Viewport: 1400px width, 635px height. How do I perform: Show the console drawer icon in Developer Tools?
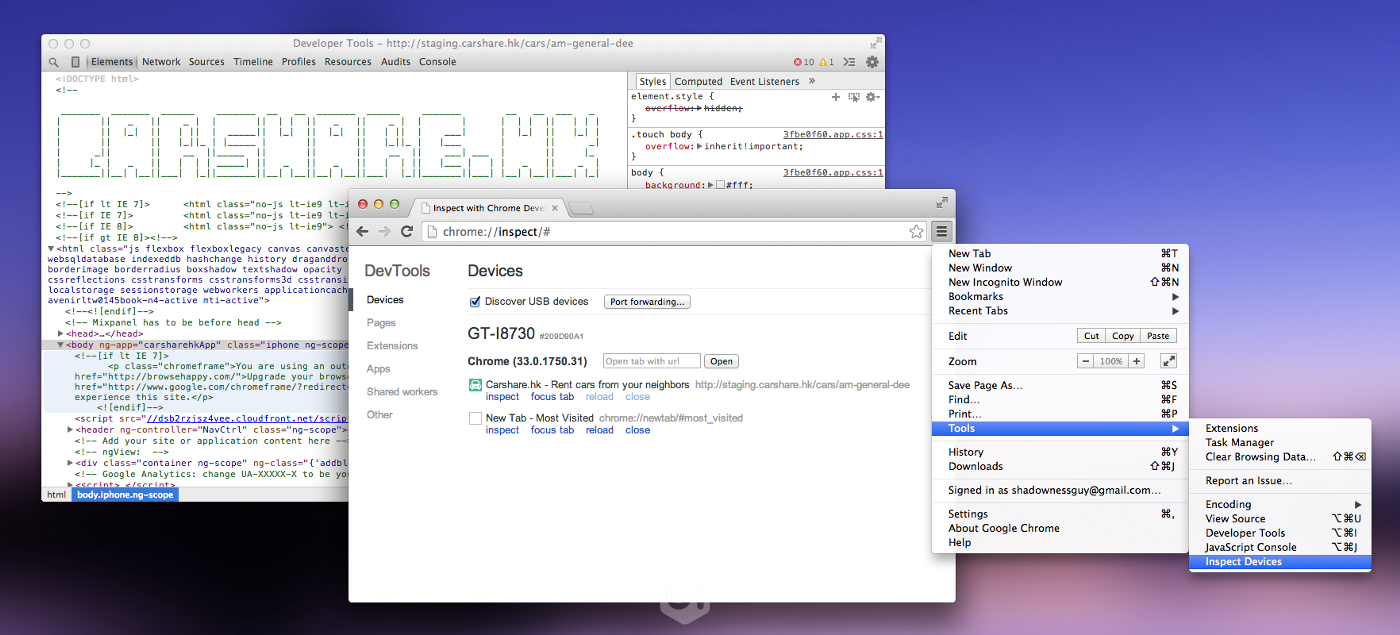click(849, 62)
